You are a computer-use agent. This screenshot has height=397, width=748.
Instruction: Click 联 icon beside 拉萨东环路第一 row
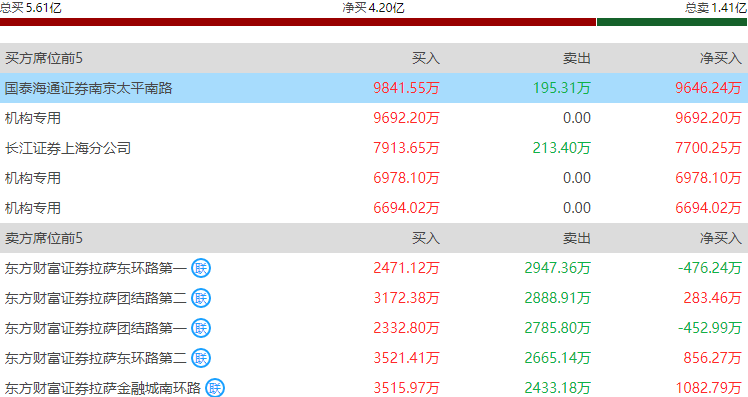click(x=201, y=268)
